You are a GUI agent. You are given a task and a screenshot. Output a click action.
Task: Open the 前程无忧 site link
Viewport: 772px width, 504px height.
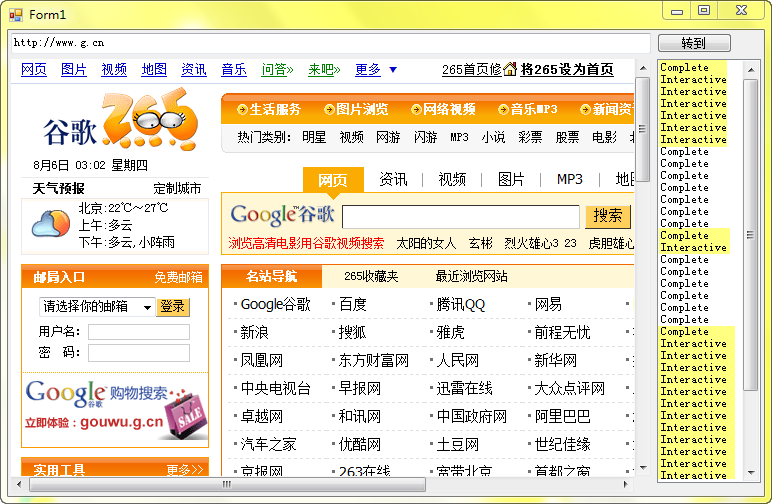coord(562,333)
